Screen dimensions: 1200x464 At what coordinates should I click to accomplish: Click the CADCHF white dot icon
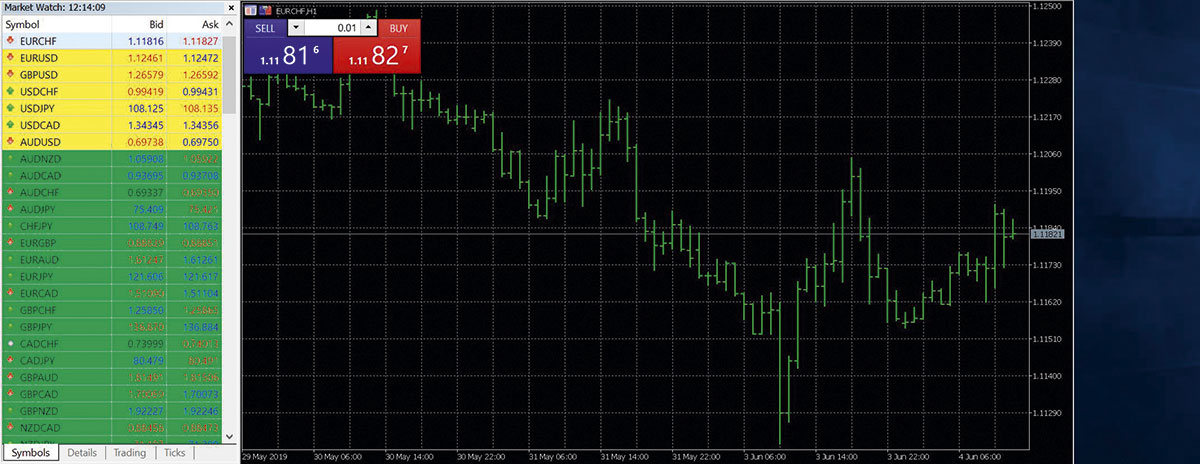(9, 343)
